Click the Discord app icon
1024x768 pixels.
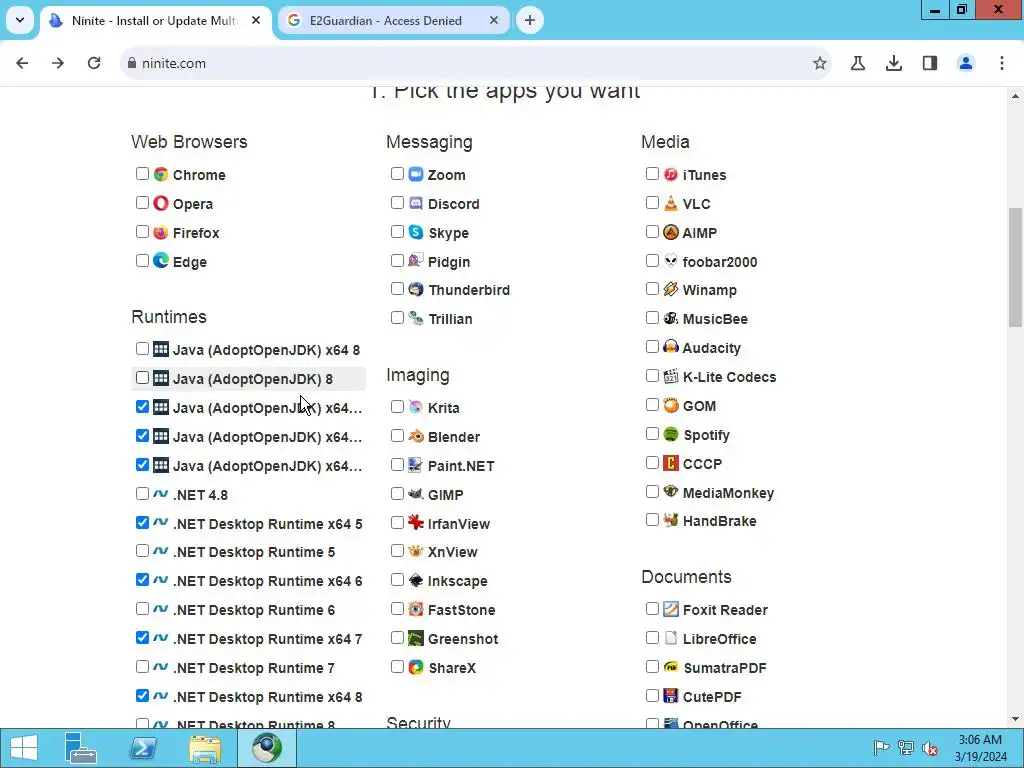point(416,203)
